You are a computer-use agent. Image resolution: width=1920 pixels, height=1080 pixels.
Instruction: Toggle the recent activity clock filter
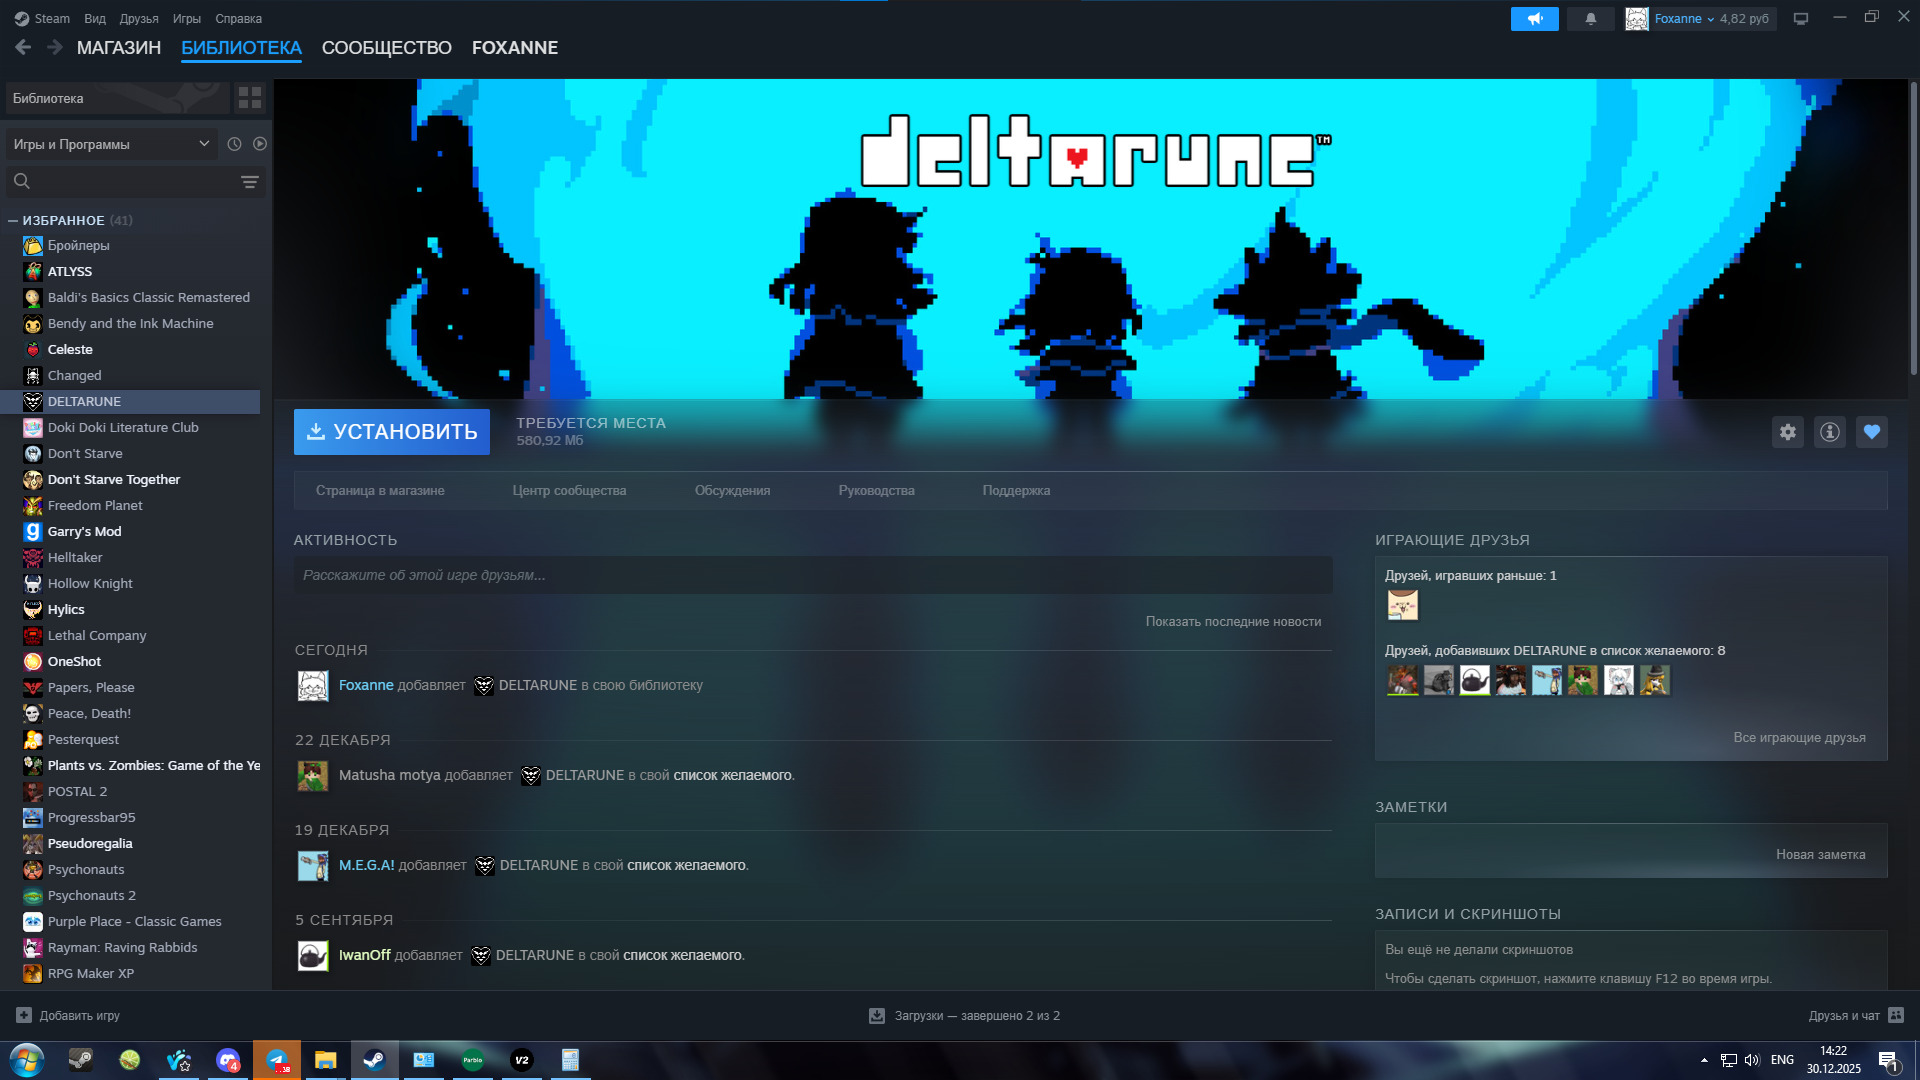234,144
